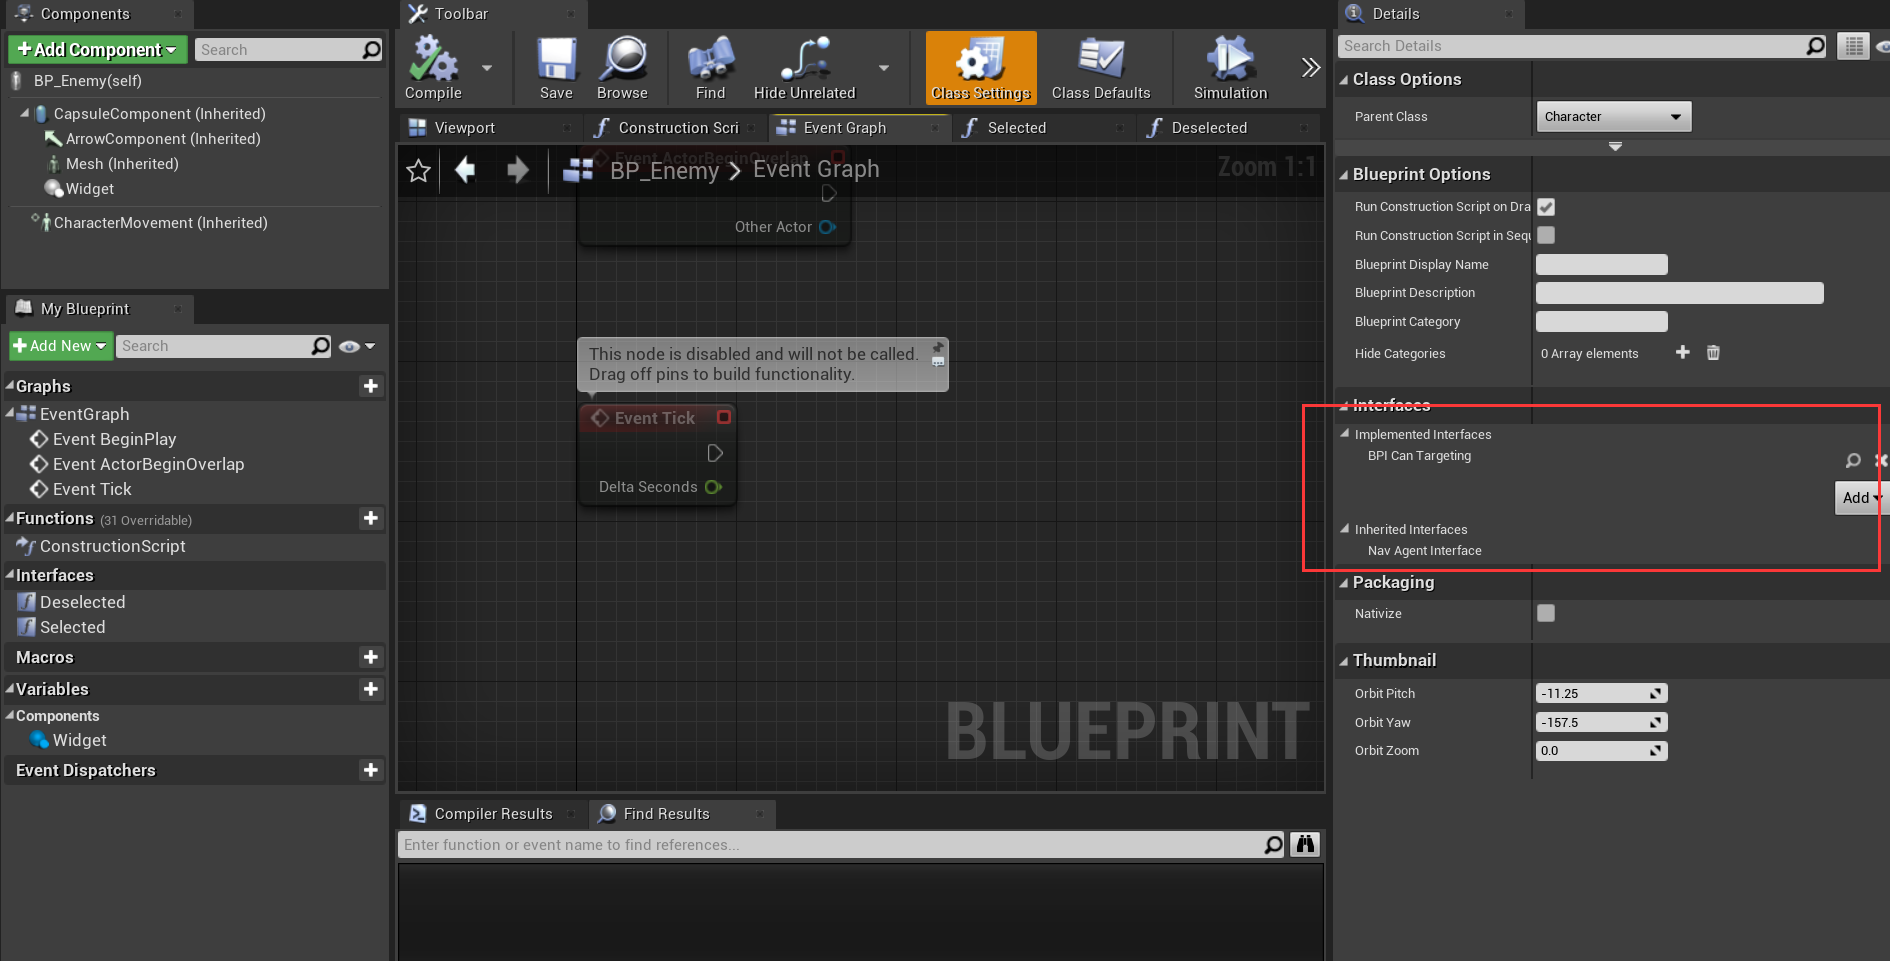Image resolution: width=1890 pixels, height=961 pixels.
Task: Adjust Orbit Pitch value field
Action: point(1601,693)
